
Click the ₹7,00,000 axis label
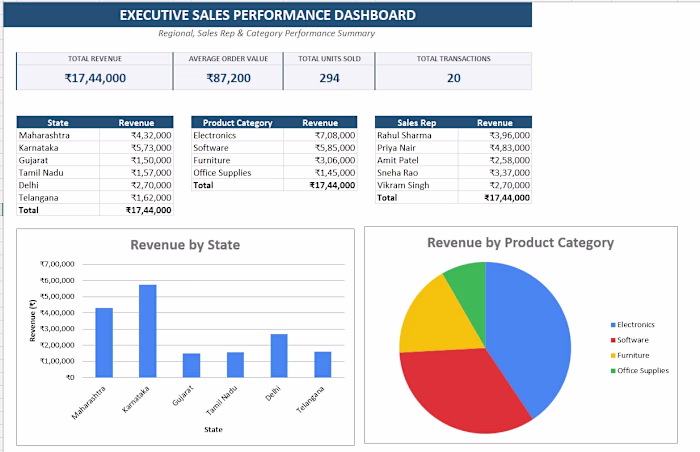(x=57, y=264)
